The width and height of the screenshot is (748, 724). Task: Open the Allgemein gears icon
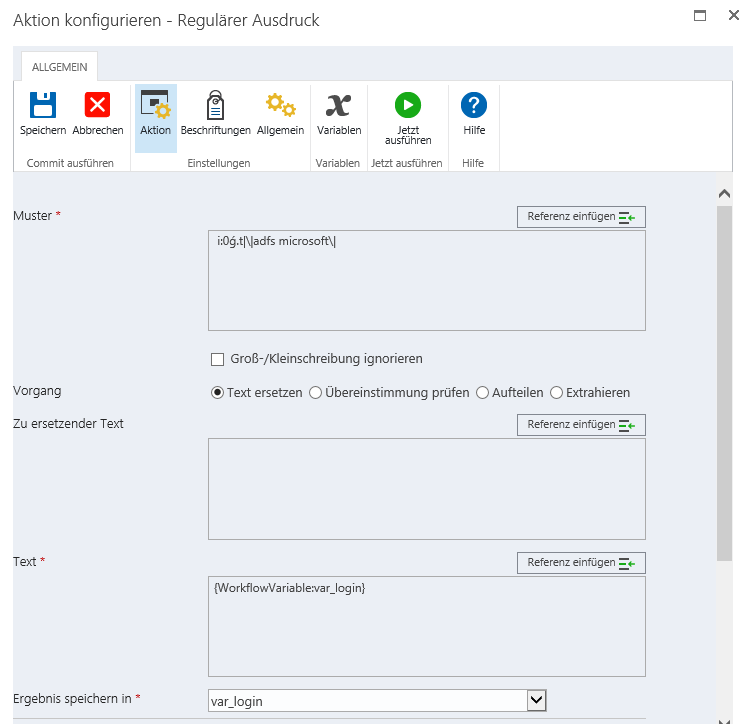[x=280, y=104]
